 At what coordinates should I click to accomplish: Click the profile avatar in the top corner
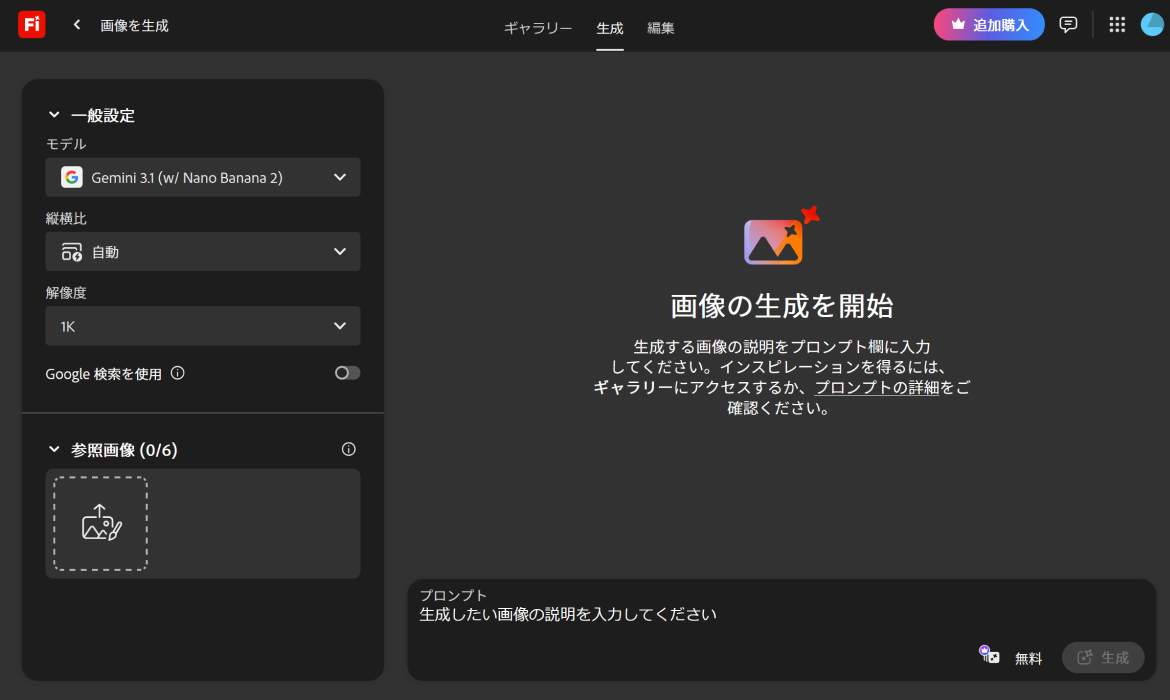click(1152, 24)
